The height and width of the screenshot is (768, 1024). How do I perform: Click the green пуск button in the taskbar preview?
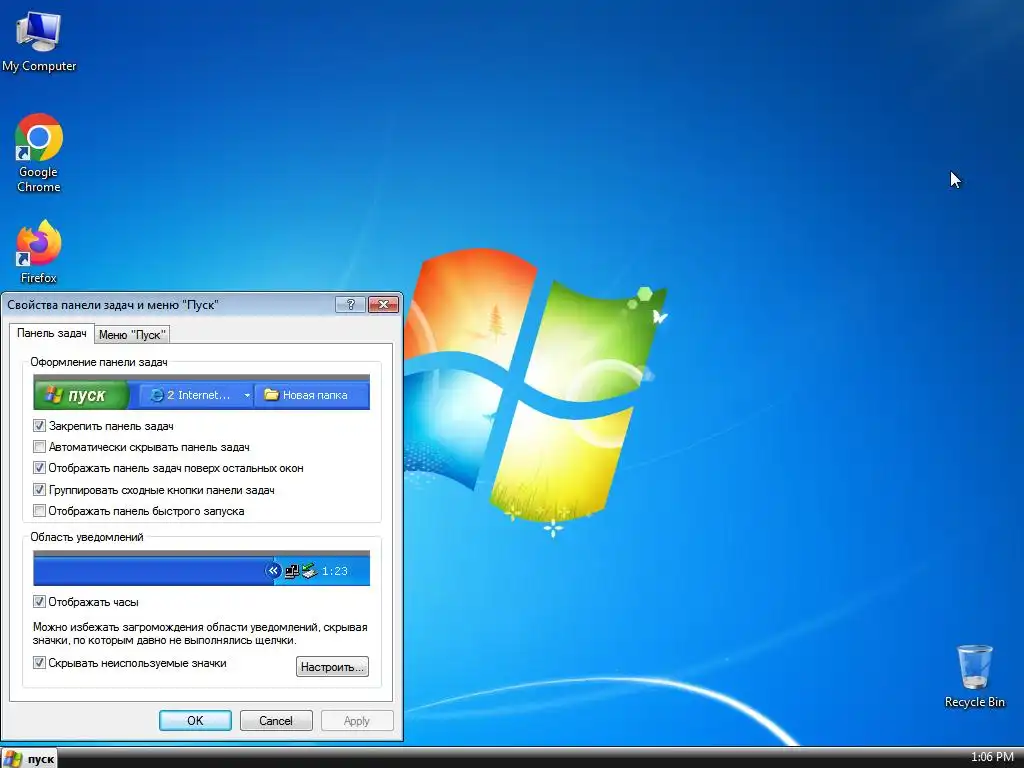pos(82,395)
